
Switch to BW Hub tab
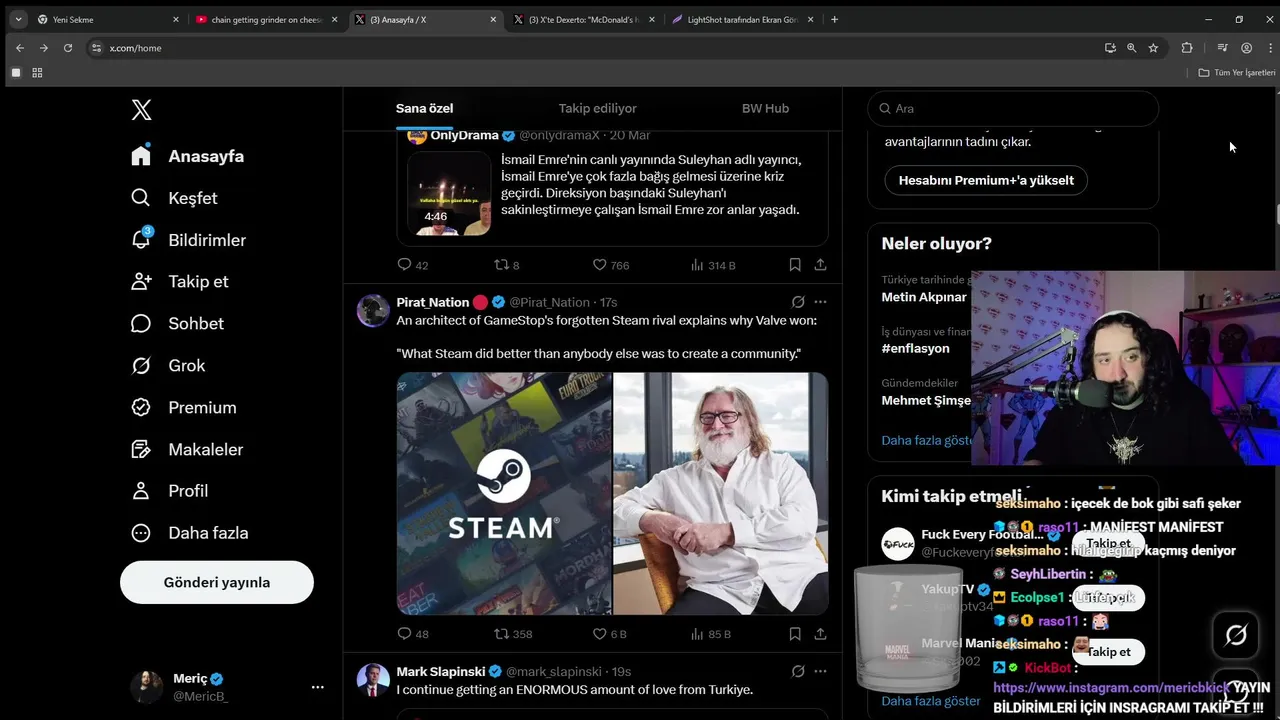[x=765, y=108]
